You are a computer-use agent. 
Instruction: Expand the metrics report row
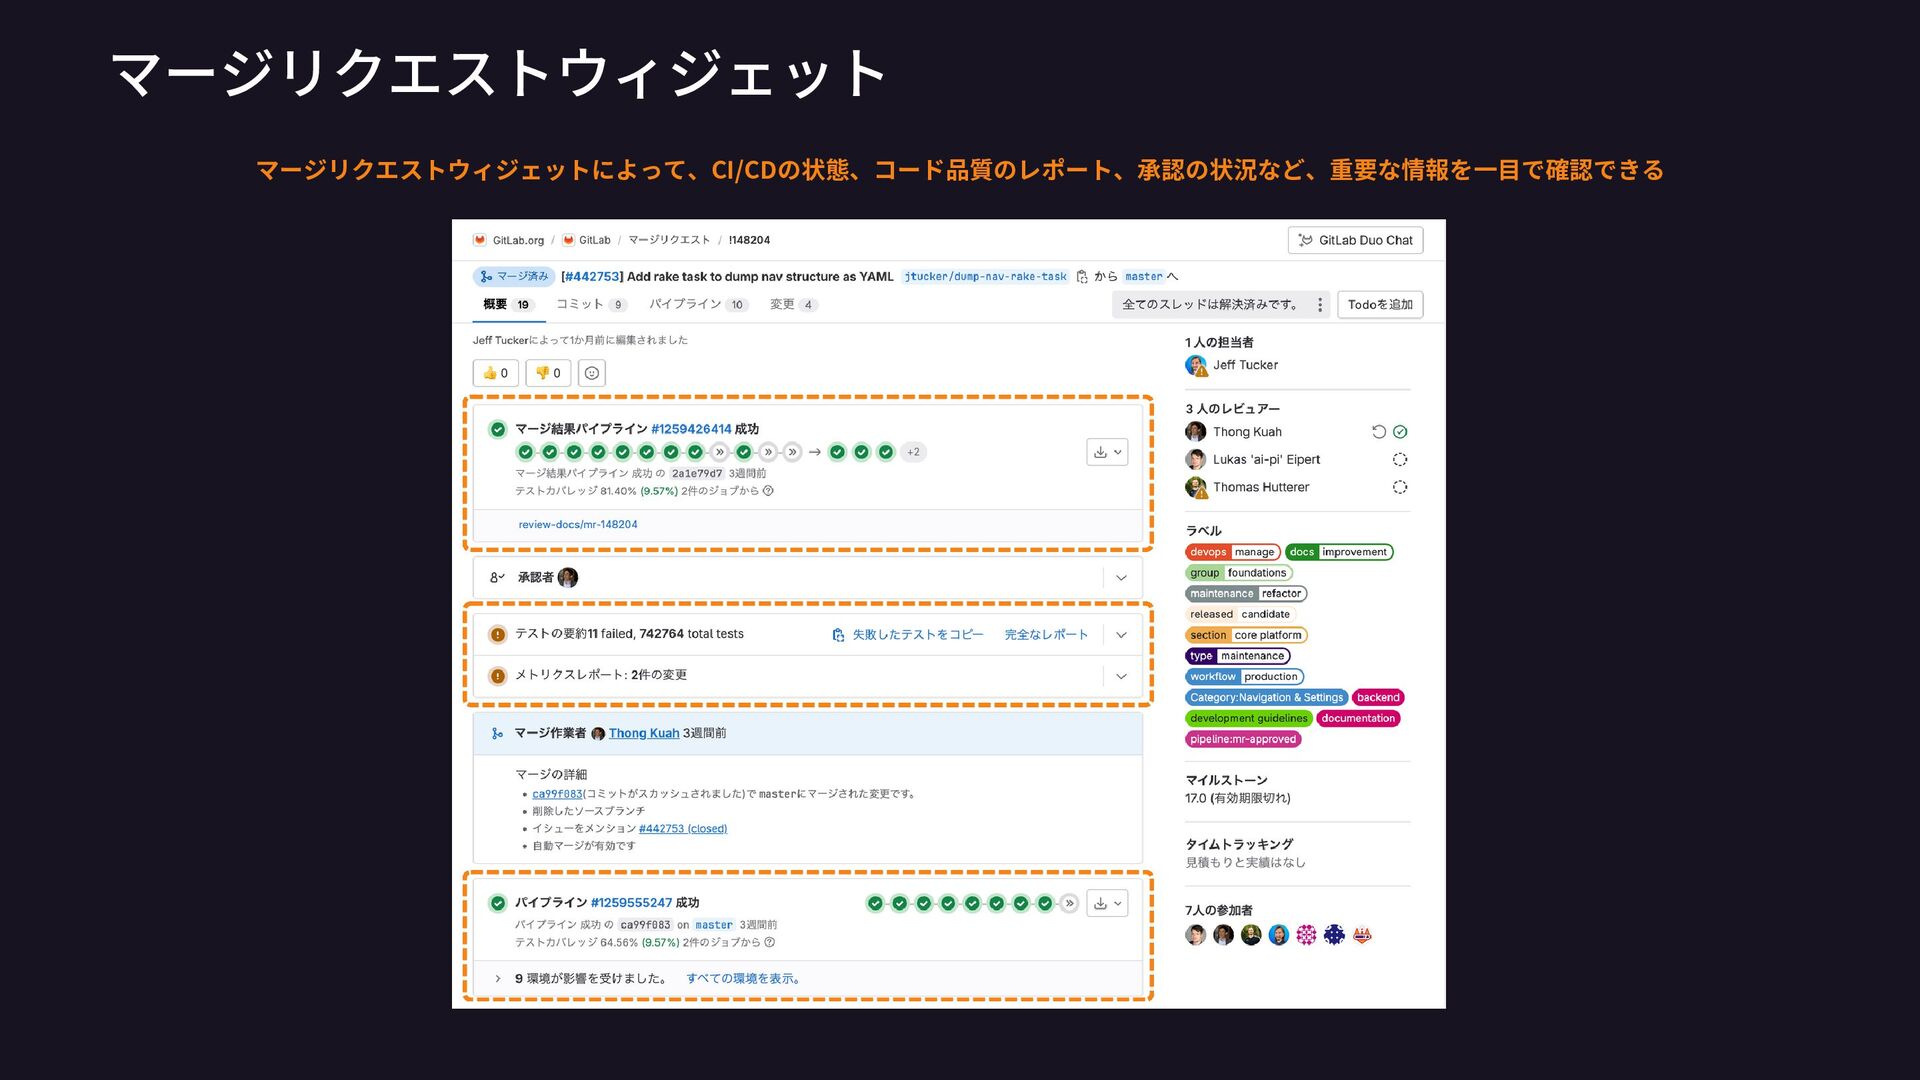click(x=1121, y=676)
